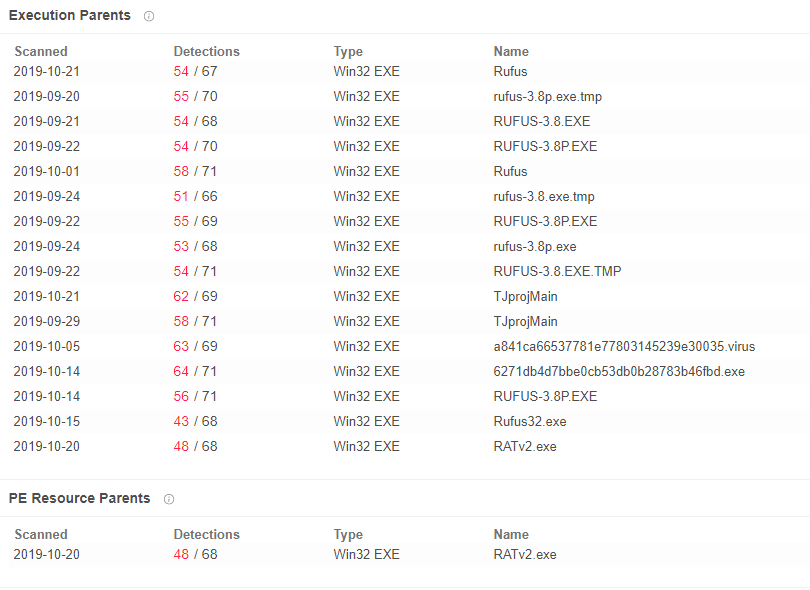This screenshot has width=810, height=590.
Task: Click the scan date 2019-10-05
Action: coord(47,346)
